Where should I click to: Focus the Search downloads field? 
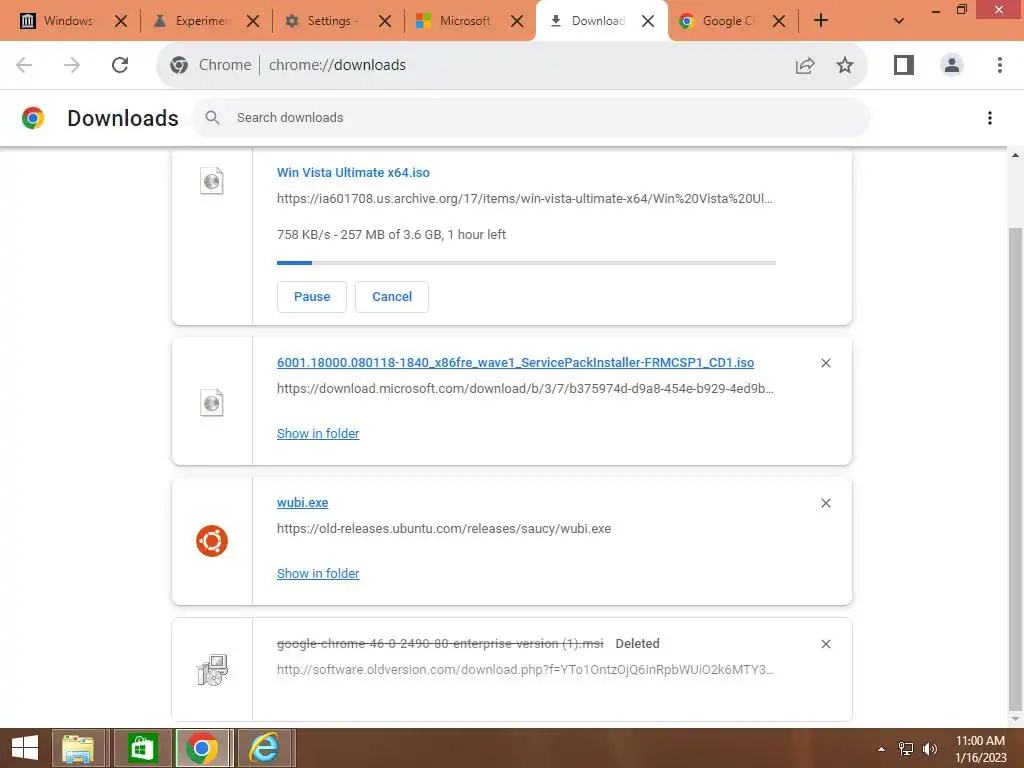pyautogui.click(x=532, y=118)
